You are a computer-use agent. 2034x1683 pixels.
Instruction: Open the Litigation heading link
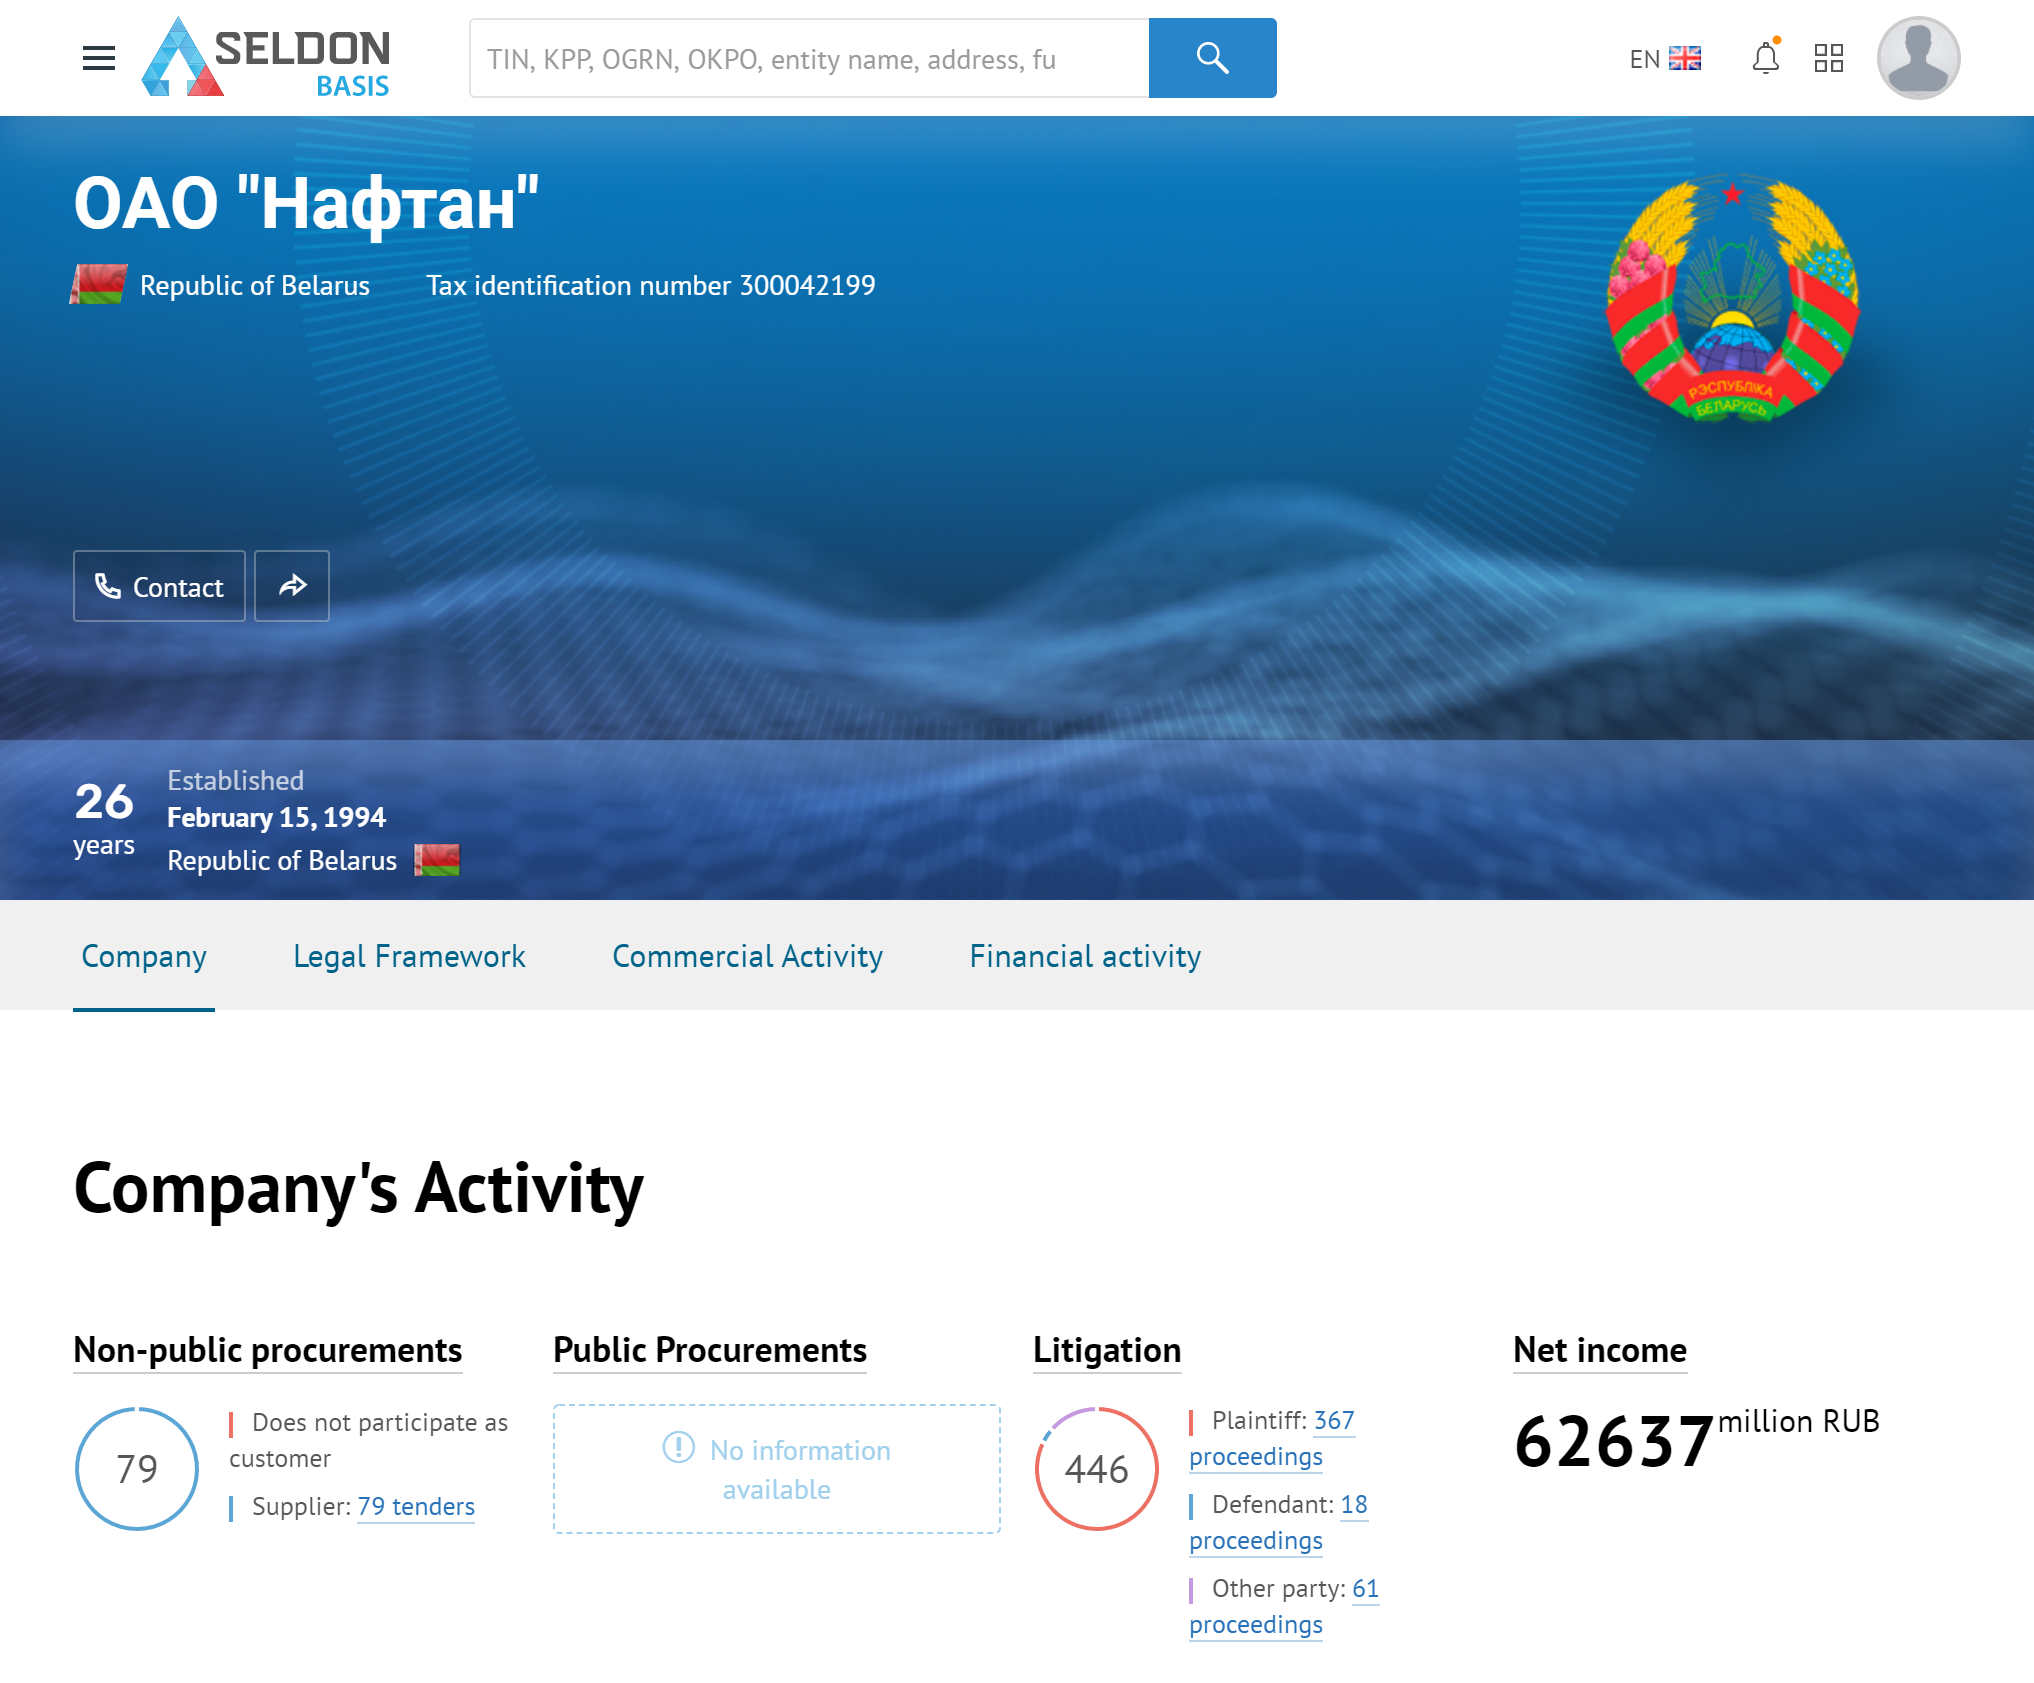[x=1107, y=1350]
